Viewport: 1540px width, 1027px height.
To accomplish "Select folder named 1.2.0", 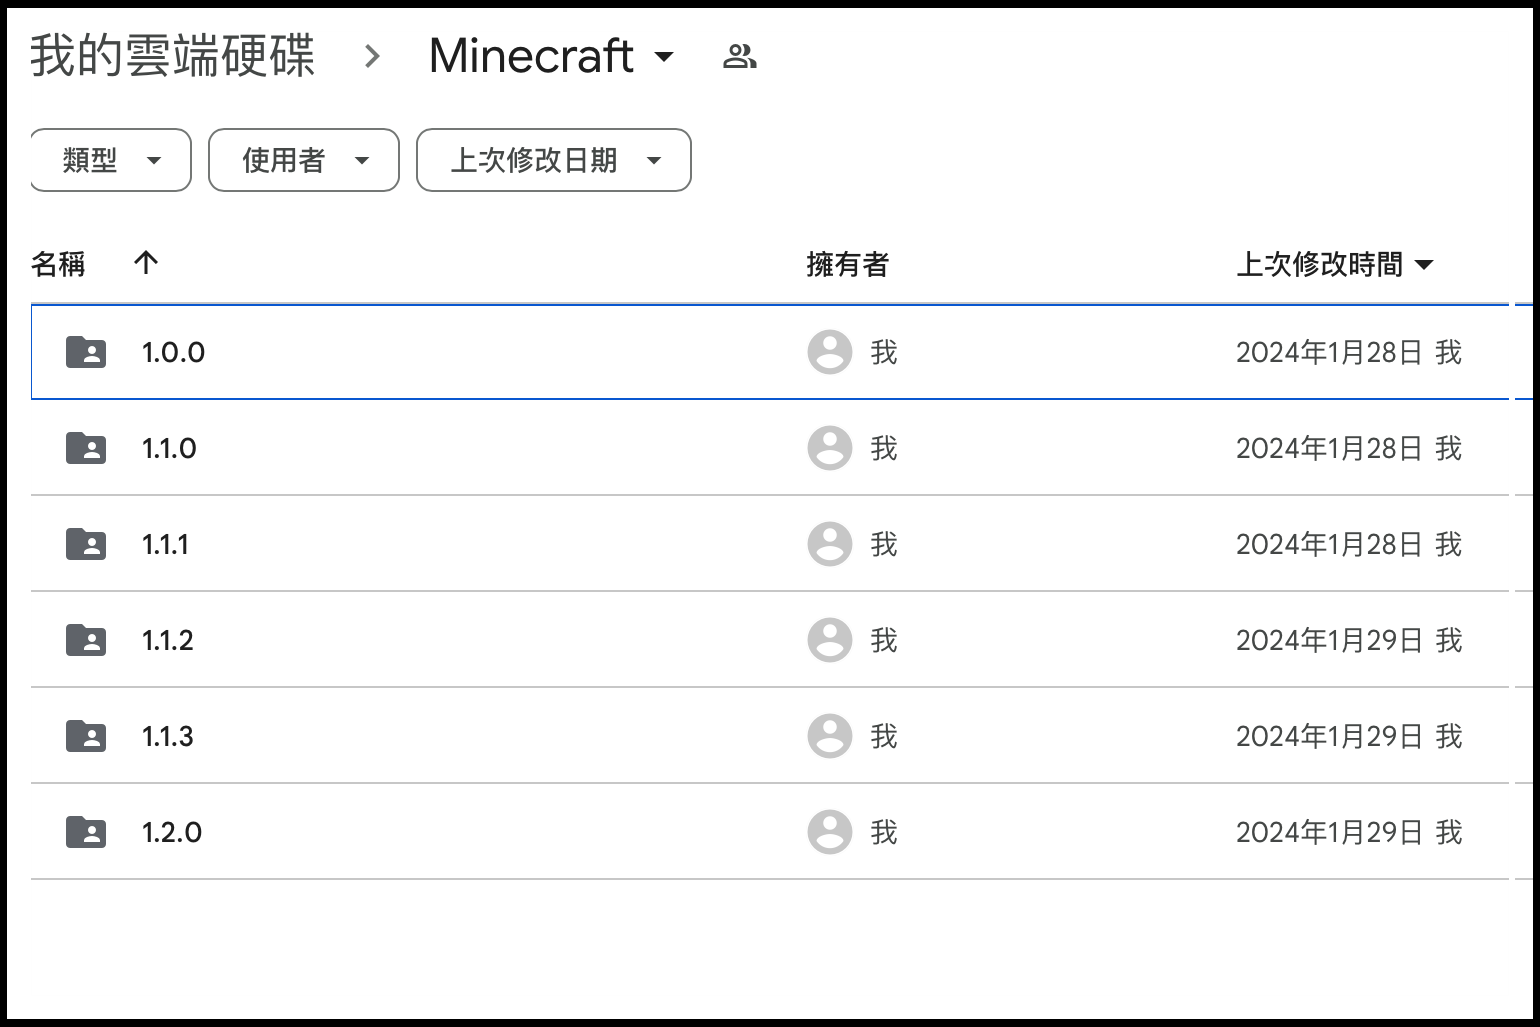I will 172,832.
